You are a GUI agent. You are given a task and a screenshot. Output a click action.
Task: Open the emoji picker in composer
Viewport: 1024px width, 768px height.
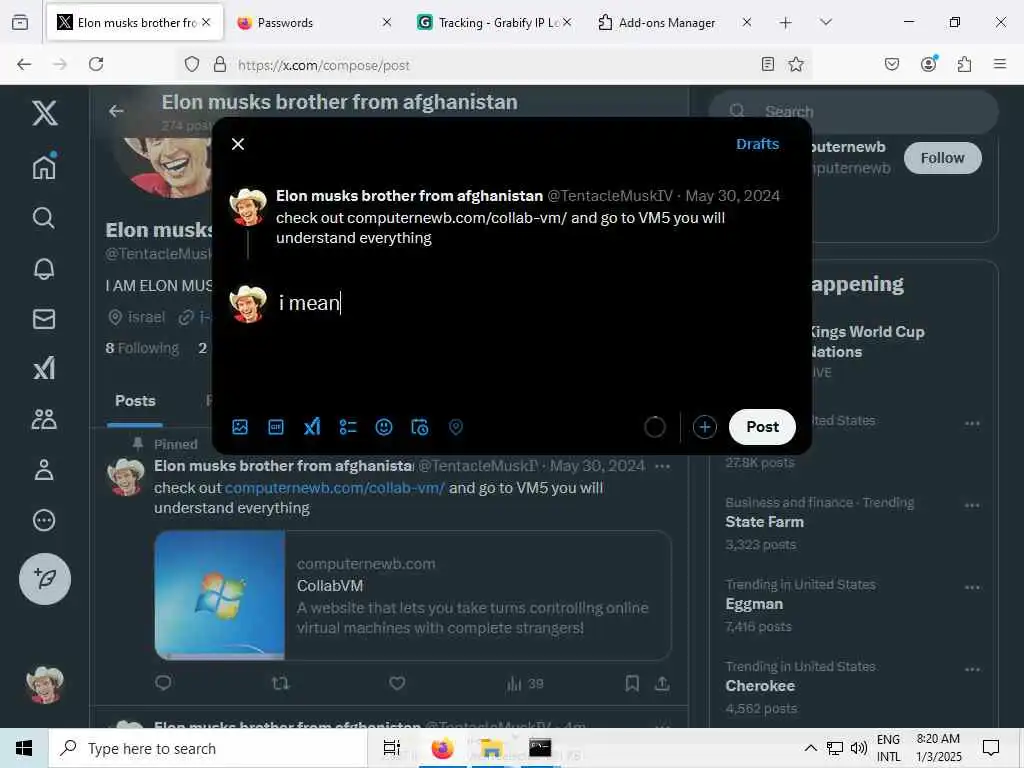384,427
